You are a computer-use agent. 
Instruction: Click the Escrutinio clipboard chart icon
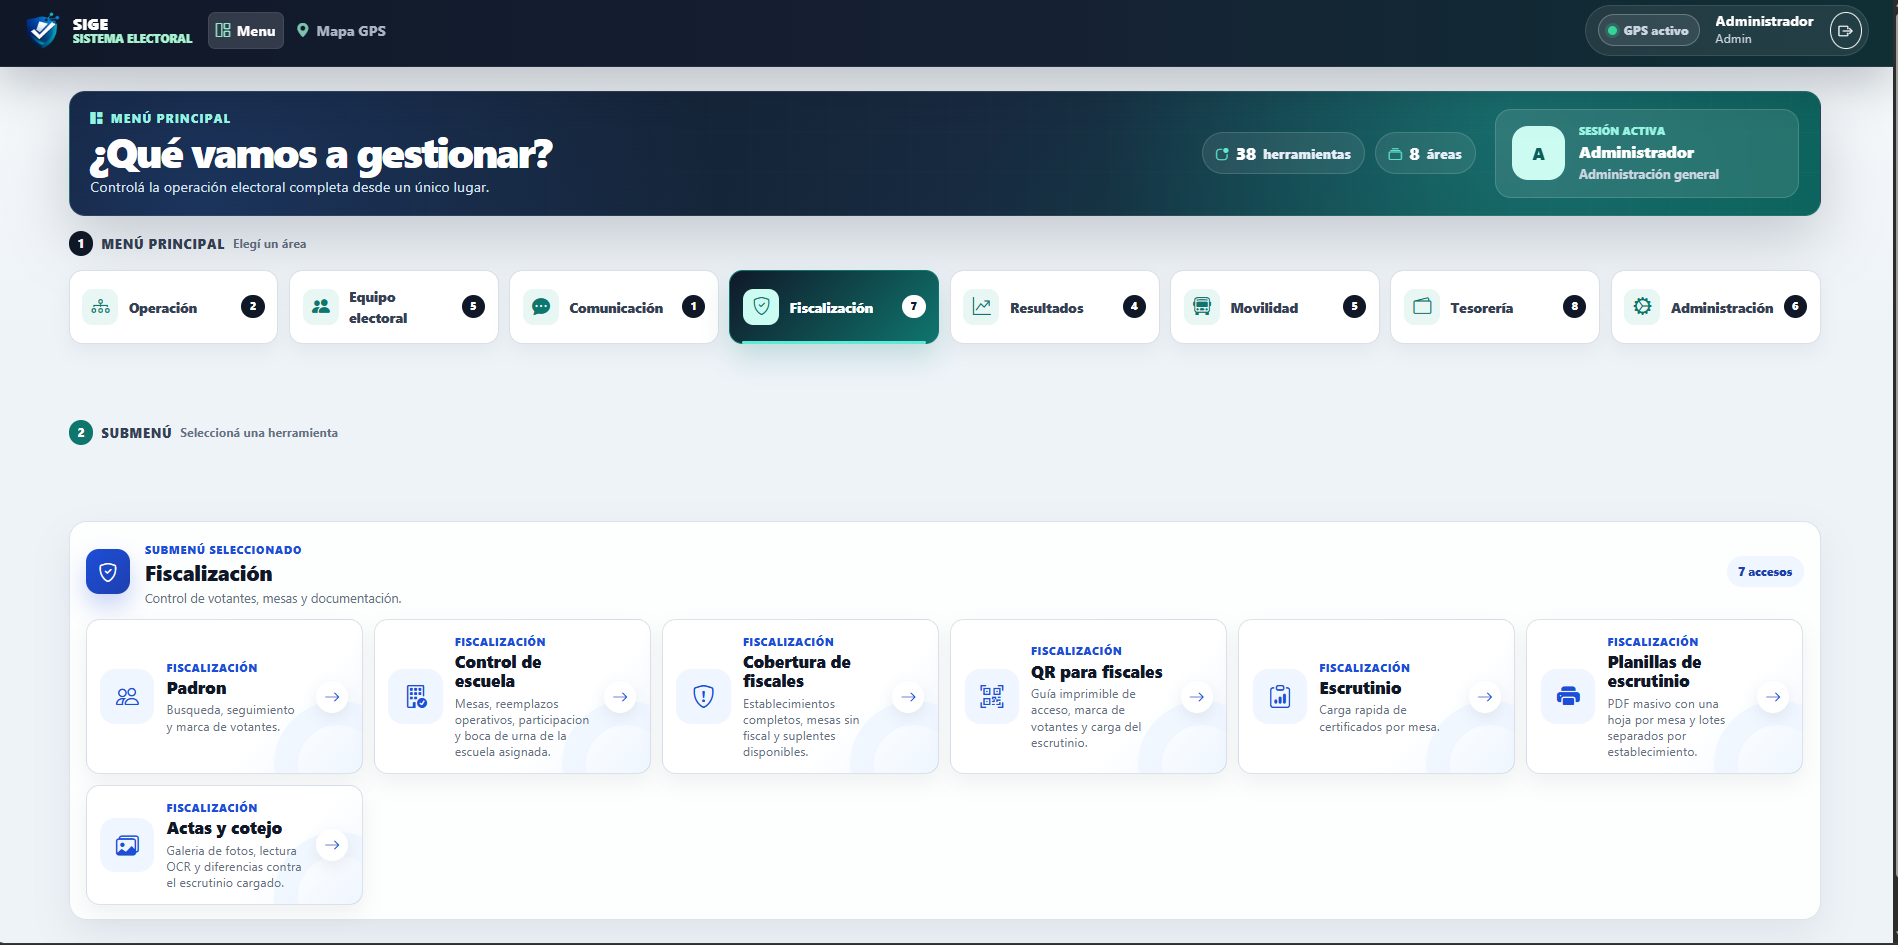(x=1279, y=696)
